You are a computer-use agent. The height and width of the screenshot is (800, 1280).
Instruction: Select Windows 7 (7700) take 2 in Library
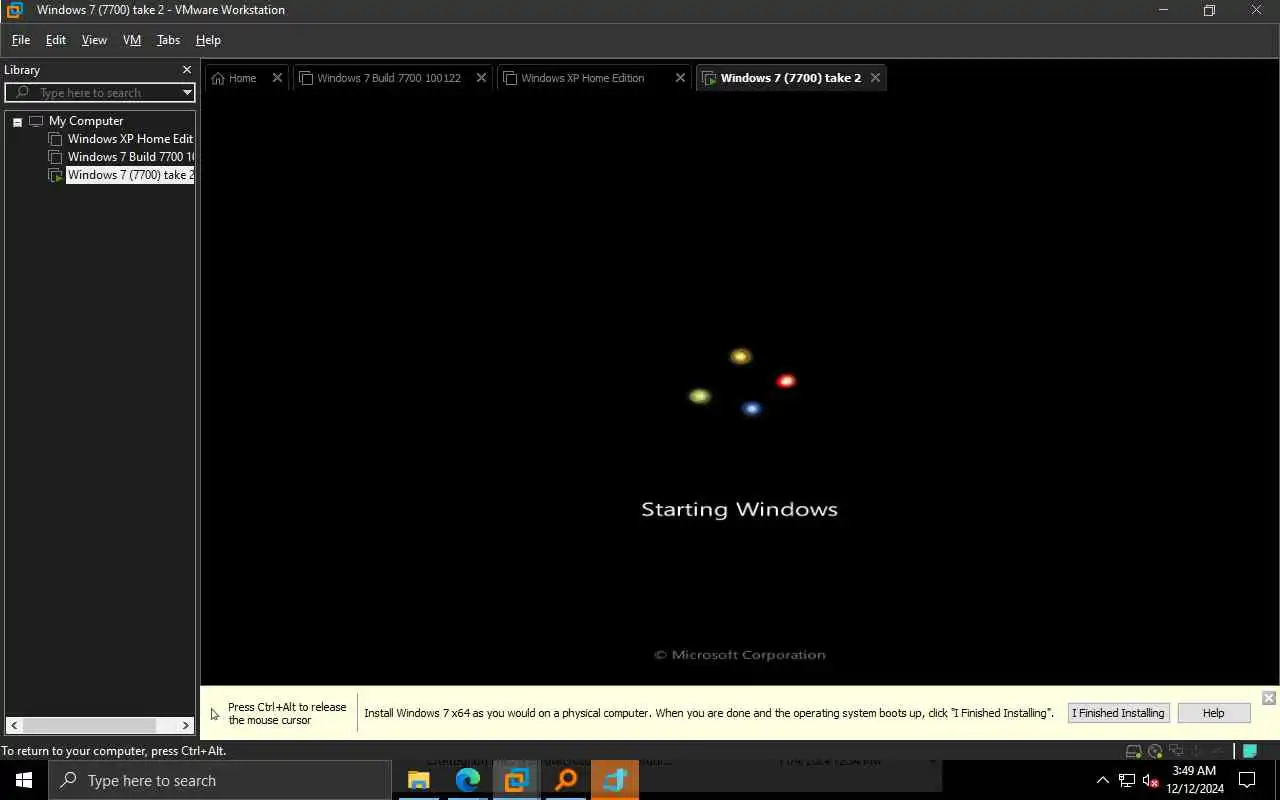[130, 175]
